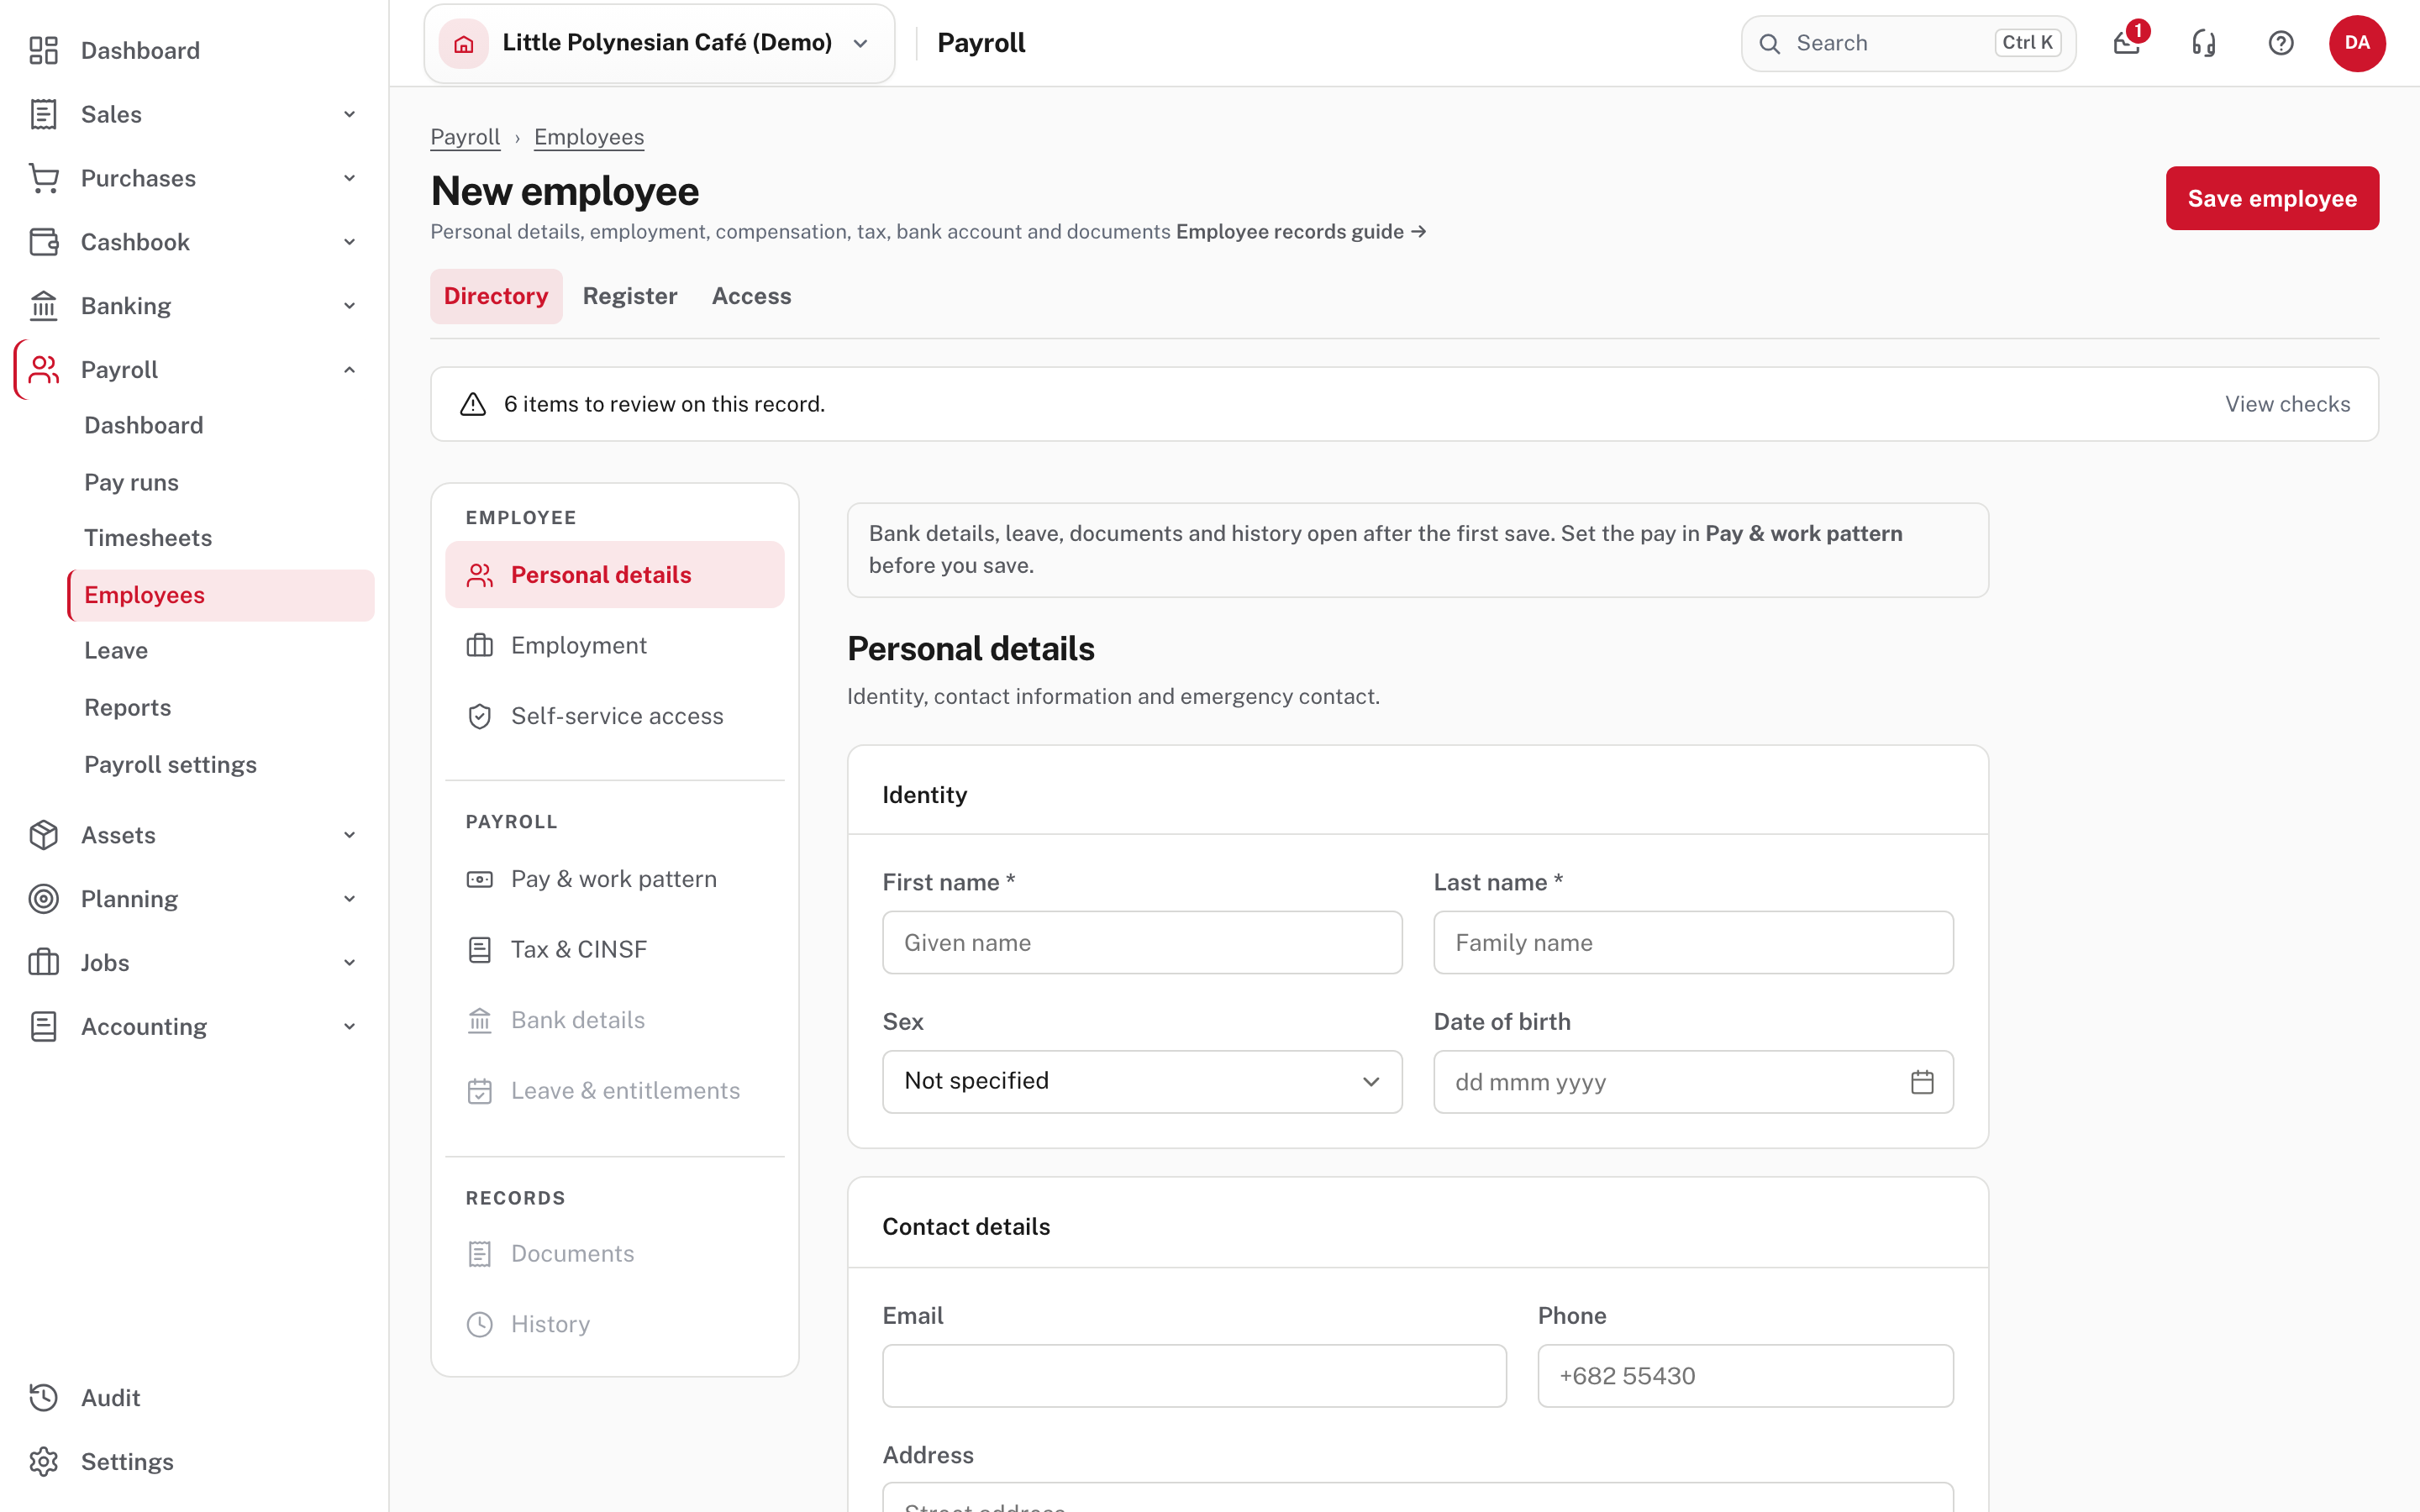
Task: Click the Settings gear icon in sidebar
Action: pos(43,1461)
